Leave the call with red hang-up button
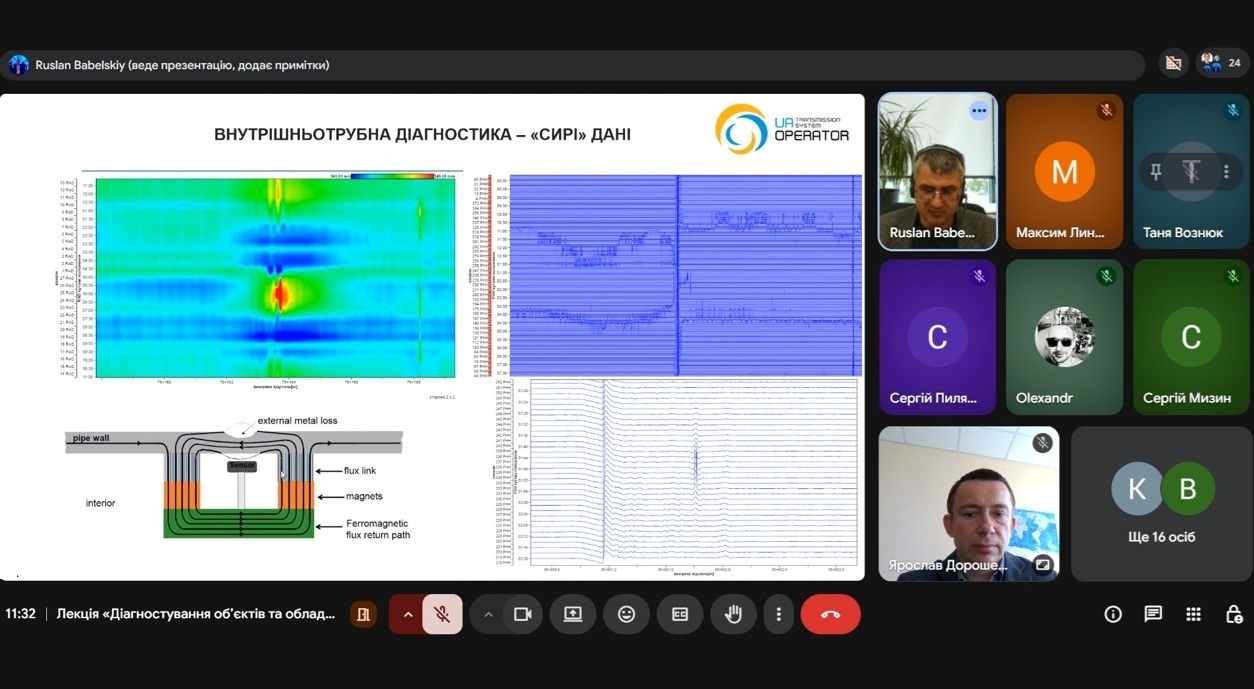The width and height of the screenshot is (1254, 689). [830, 614]
